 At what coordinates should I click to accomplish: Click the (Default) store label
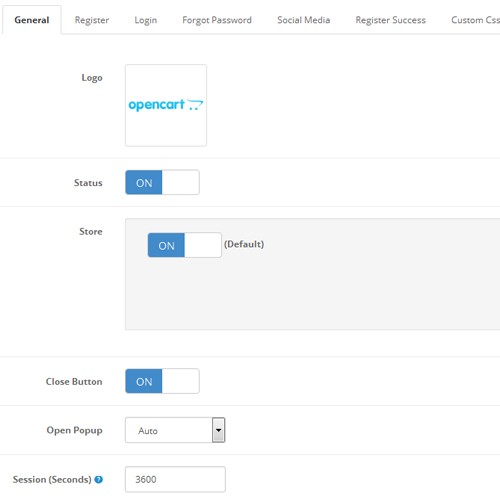point(244,244)
